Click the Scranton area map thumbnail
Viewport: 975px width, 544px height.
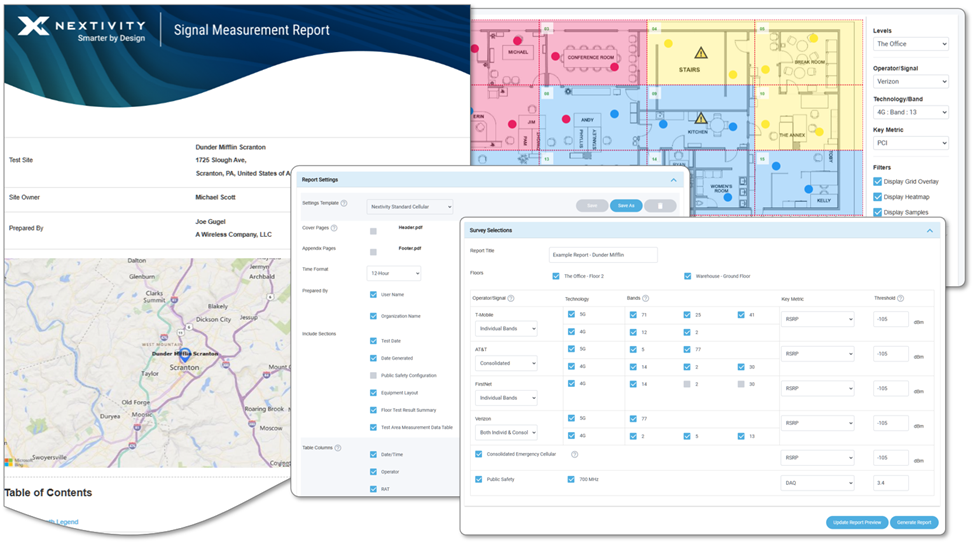click(147, 363)
